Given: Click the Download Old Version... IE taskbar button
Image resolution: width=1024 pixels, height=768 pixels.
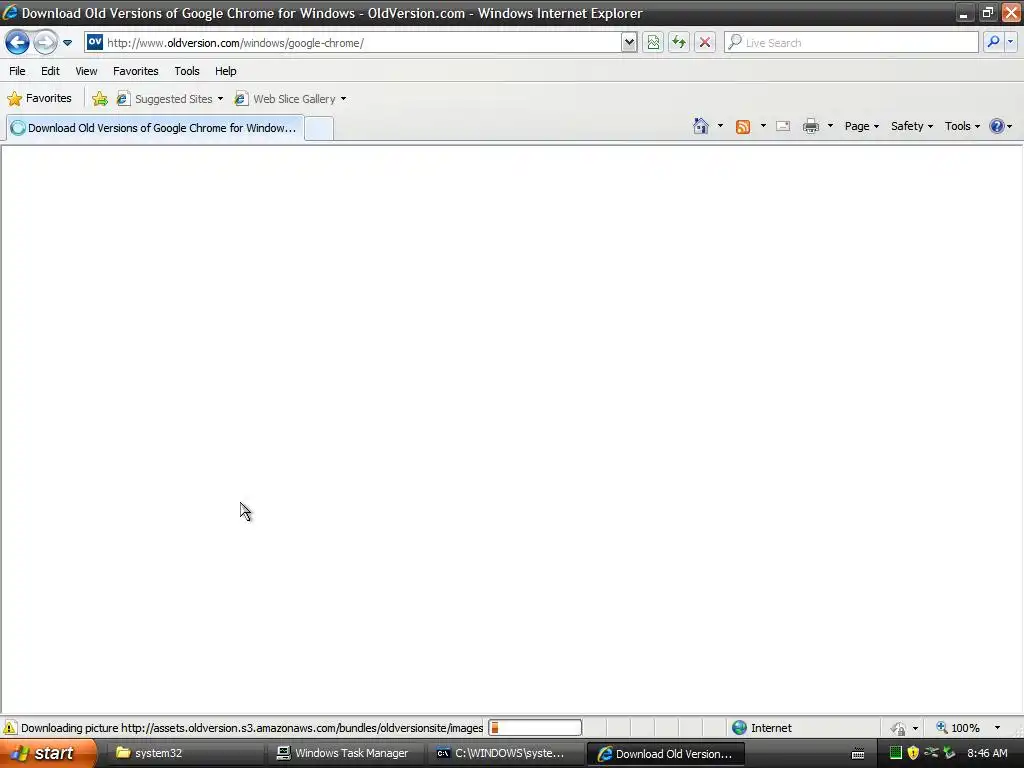Looking at the screenshot, I should point(665,754).
